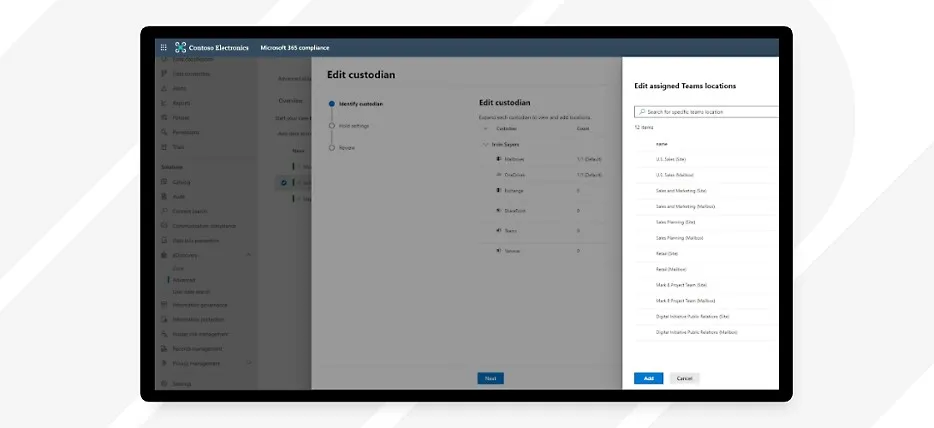
Task: Open Content search in the sidebar
Action: pos(189,211)
